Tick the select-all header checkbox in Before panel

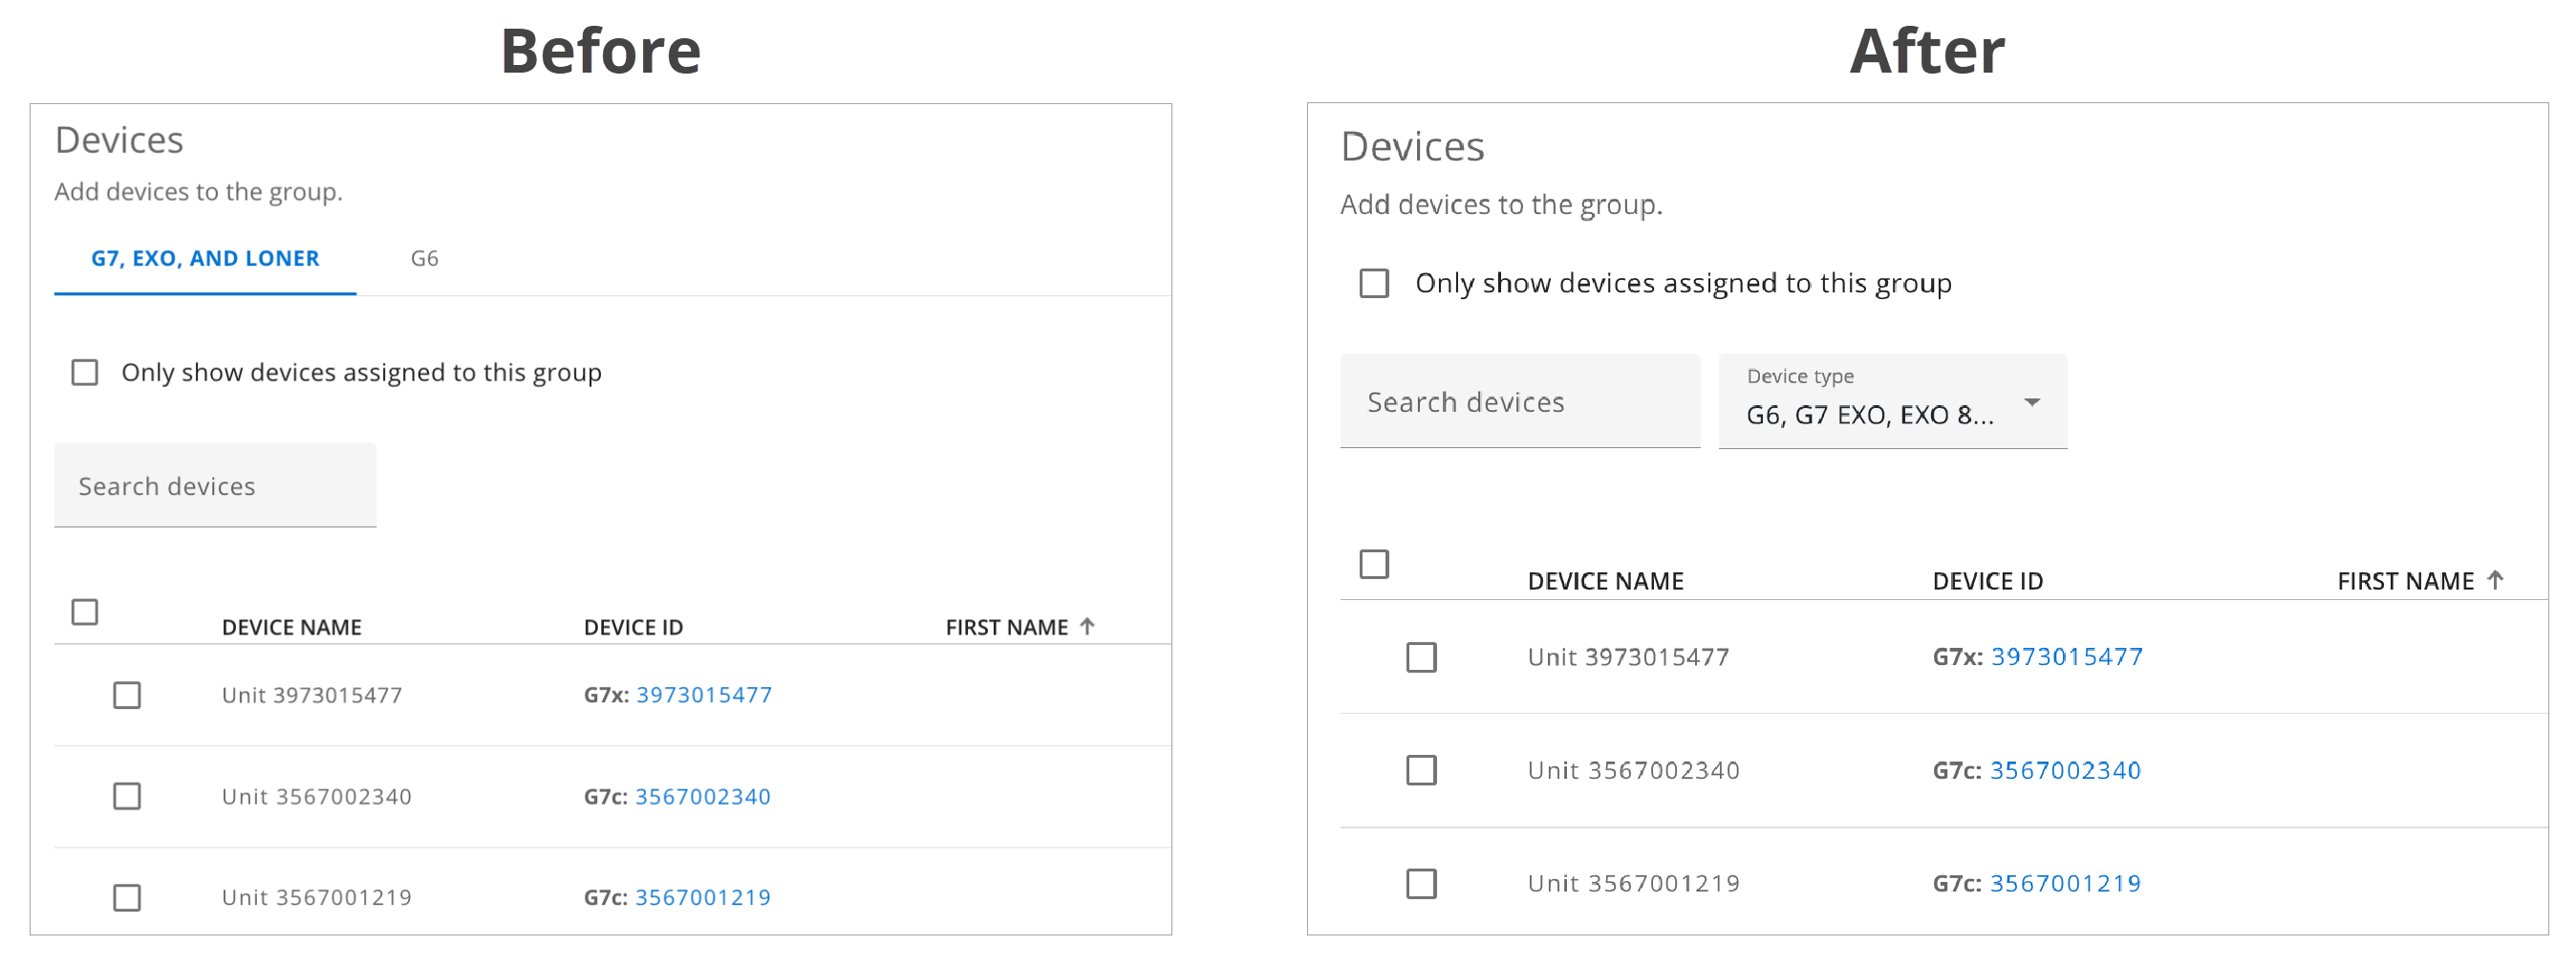pos(85,612)
